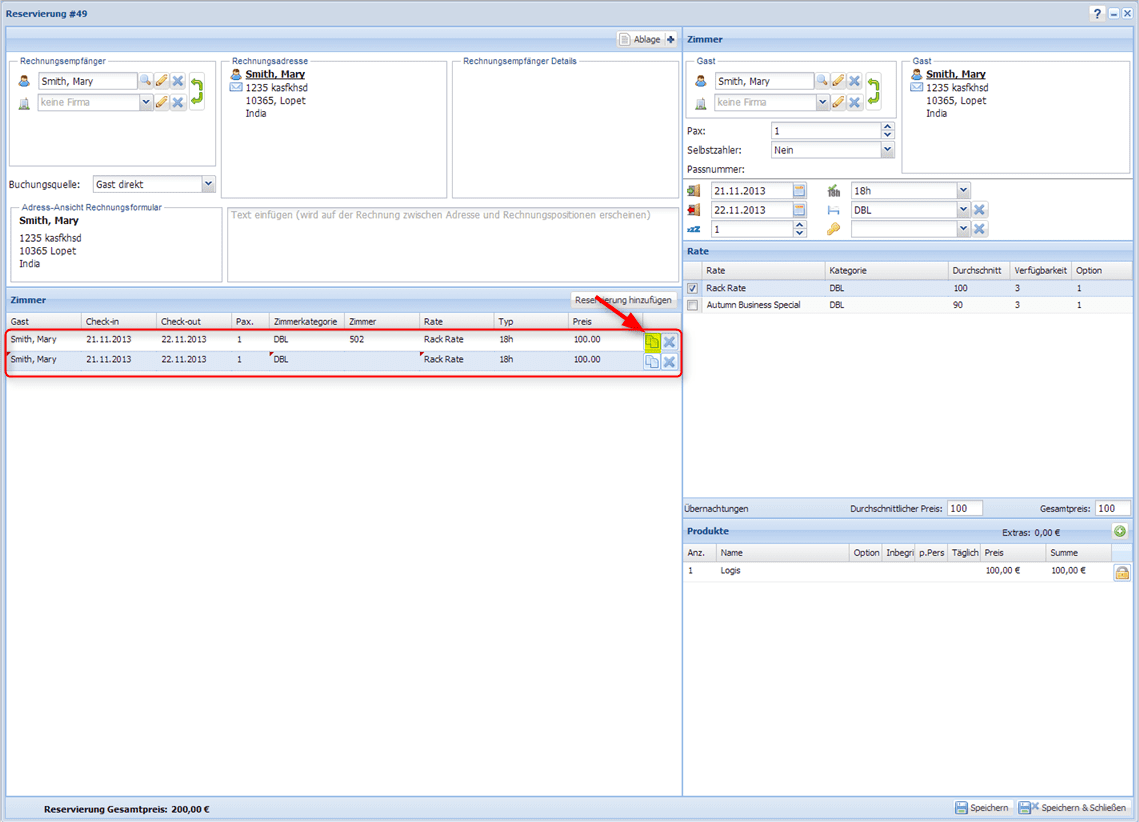Click the Durchschnitt column header in Rate table
1139x822 pixels.
pyautogui.click(x=978, y=271)
